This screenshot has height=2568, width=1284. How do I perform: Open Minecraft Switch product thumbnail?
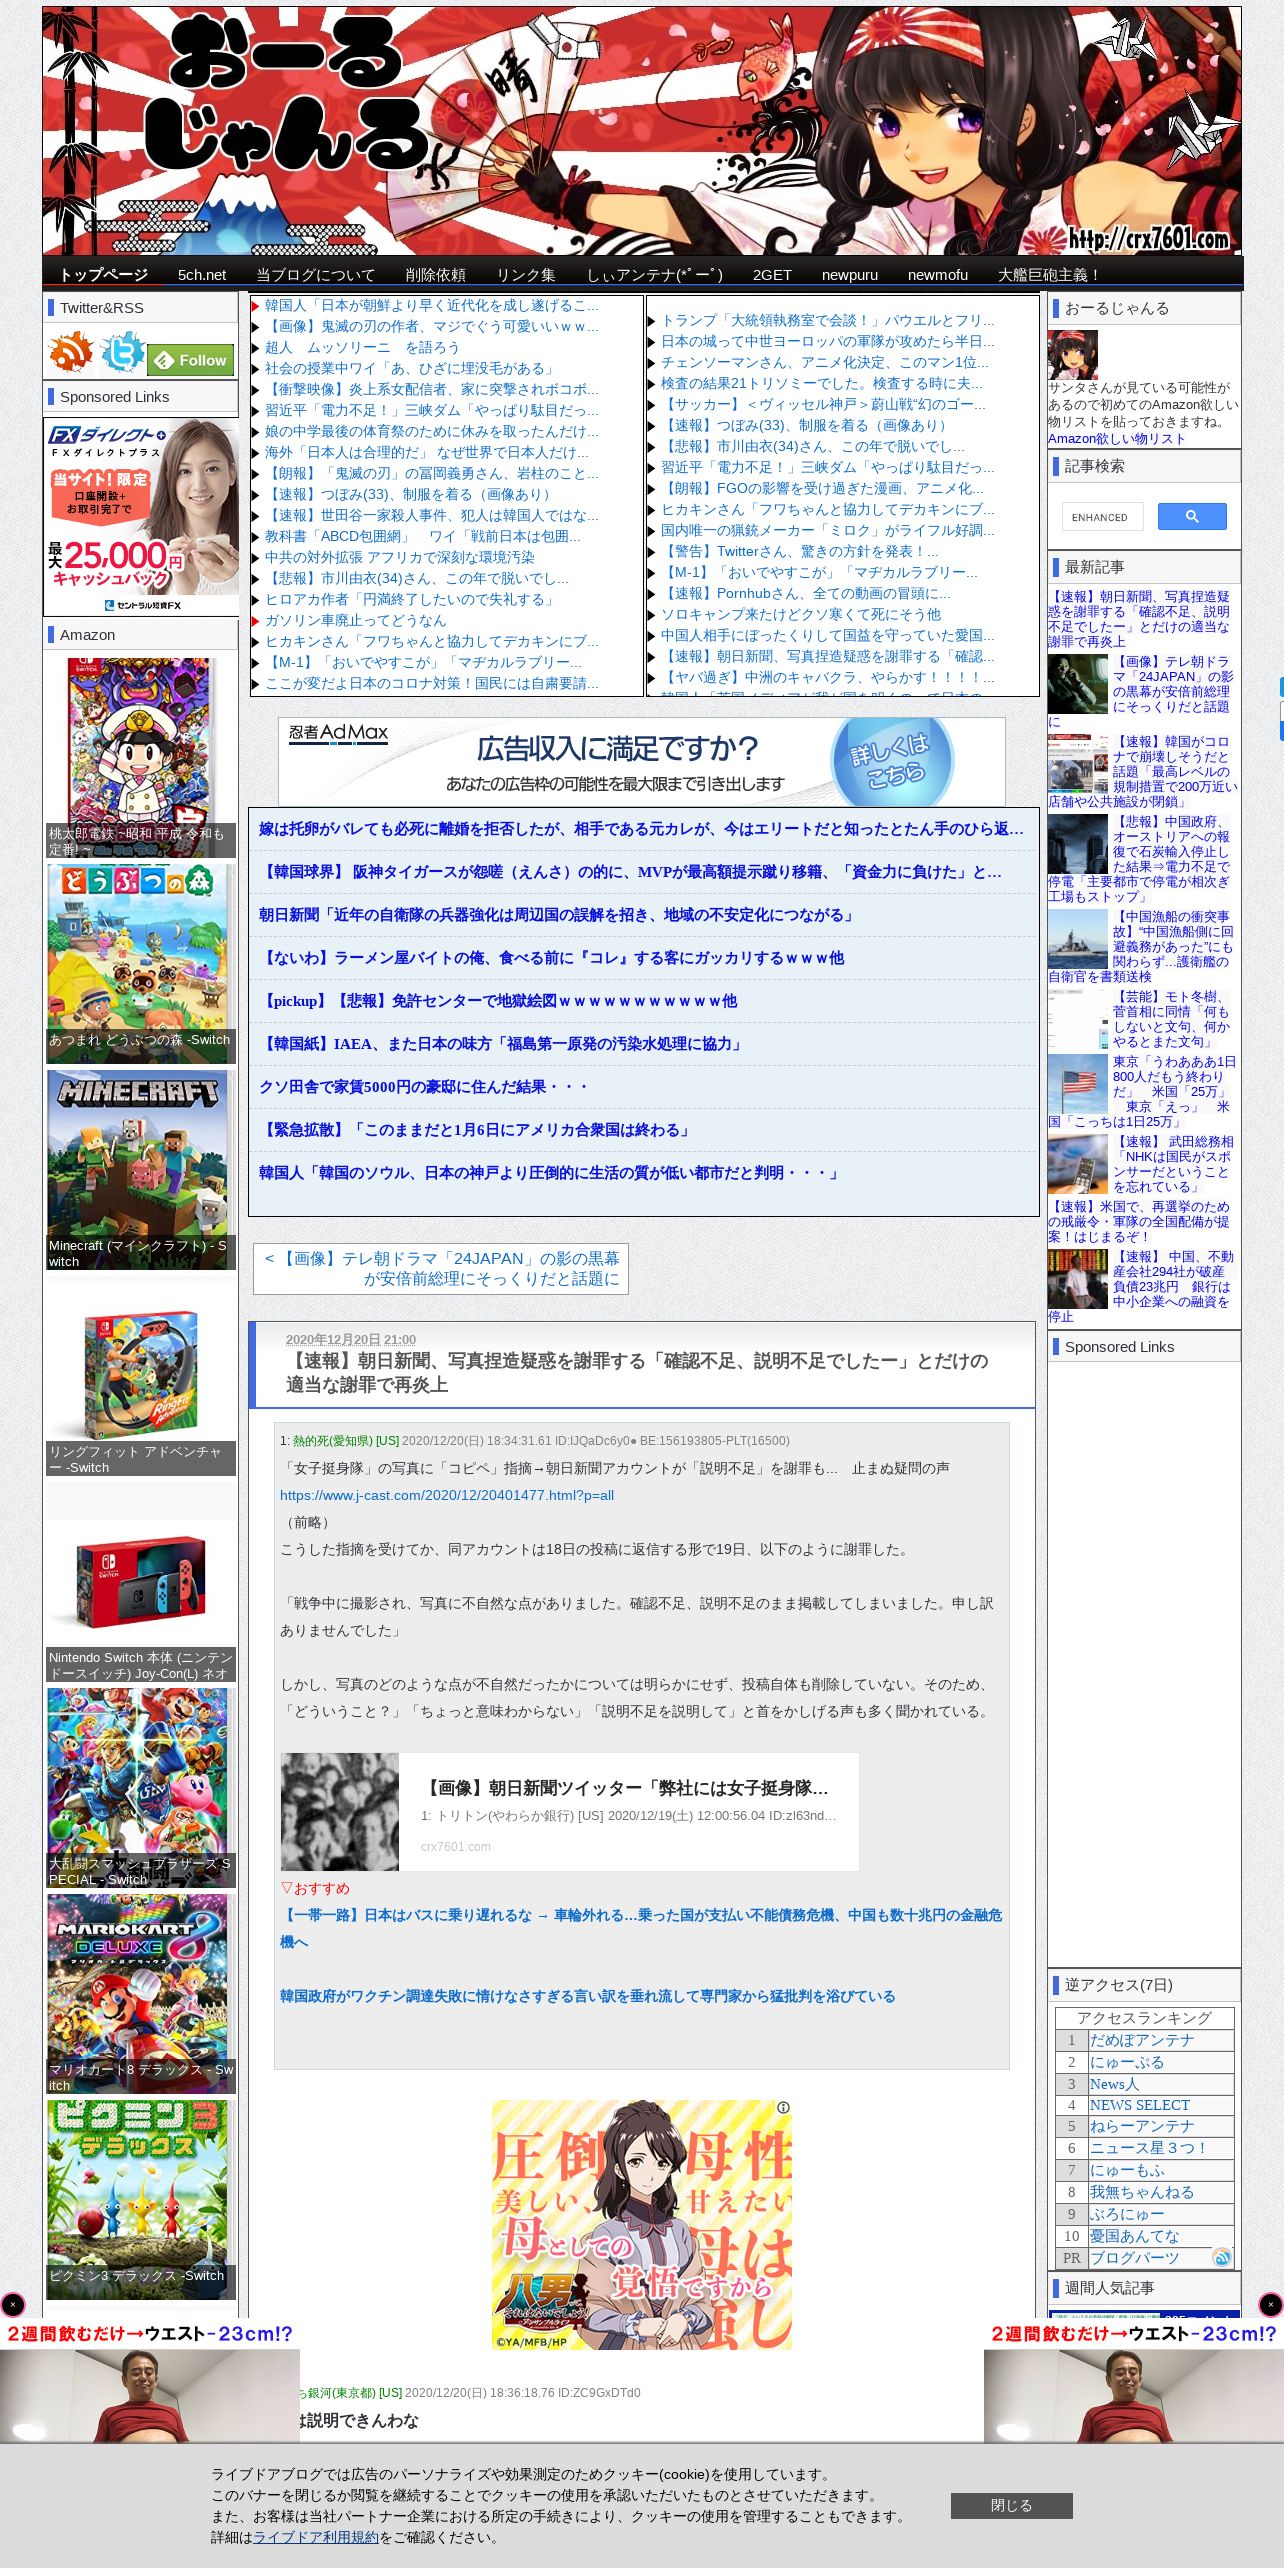click(x=141, y=1169)
